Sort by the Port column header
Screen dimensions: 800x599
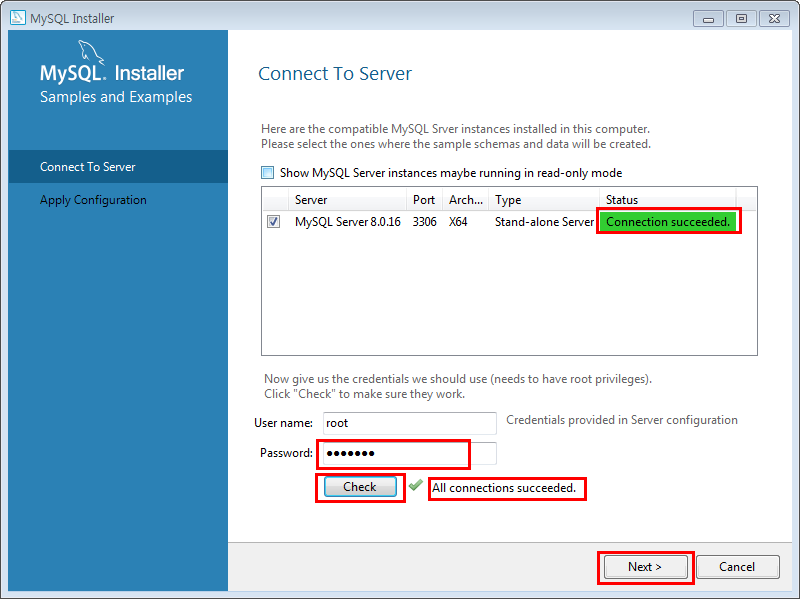pos(424,199)
